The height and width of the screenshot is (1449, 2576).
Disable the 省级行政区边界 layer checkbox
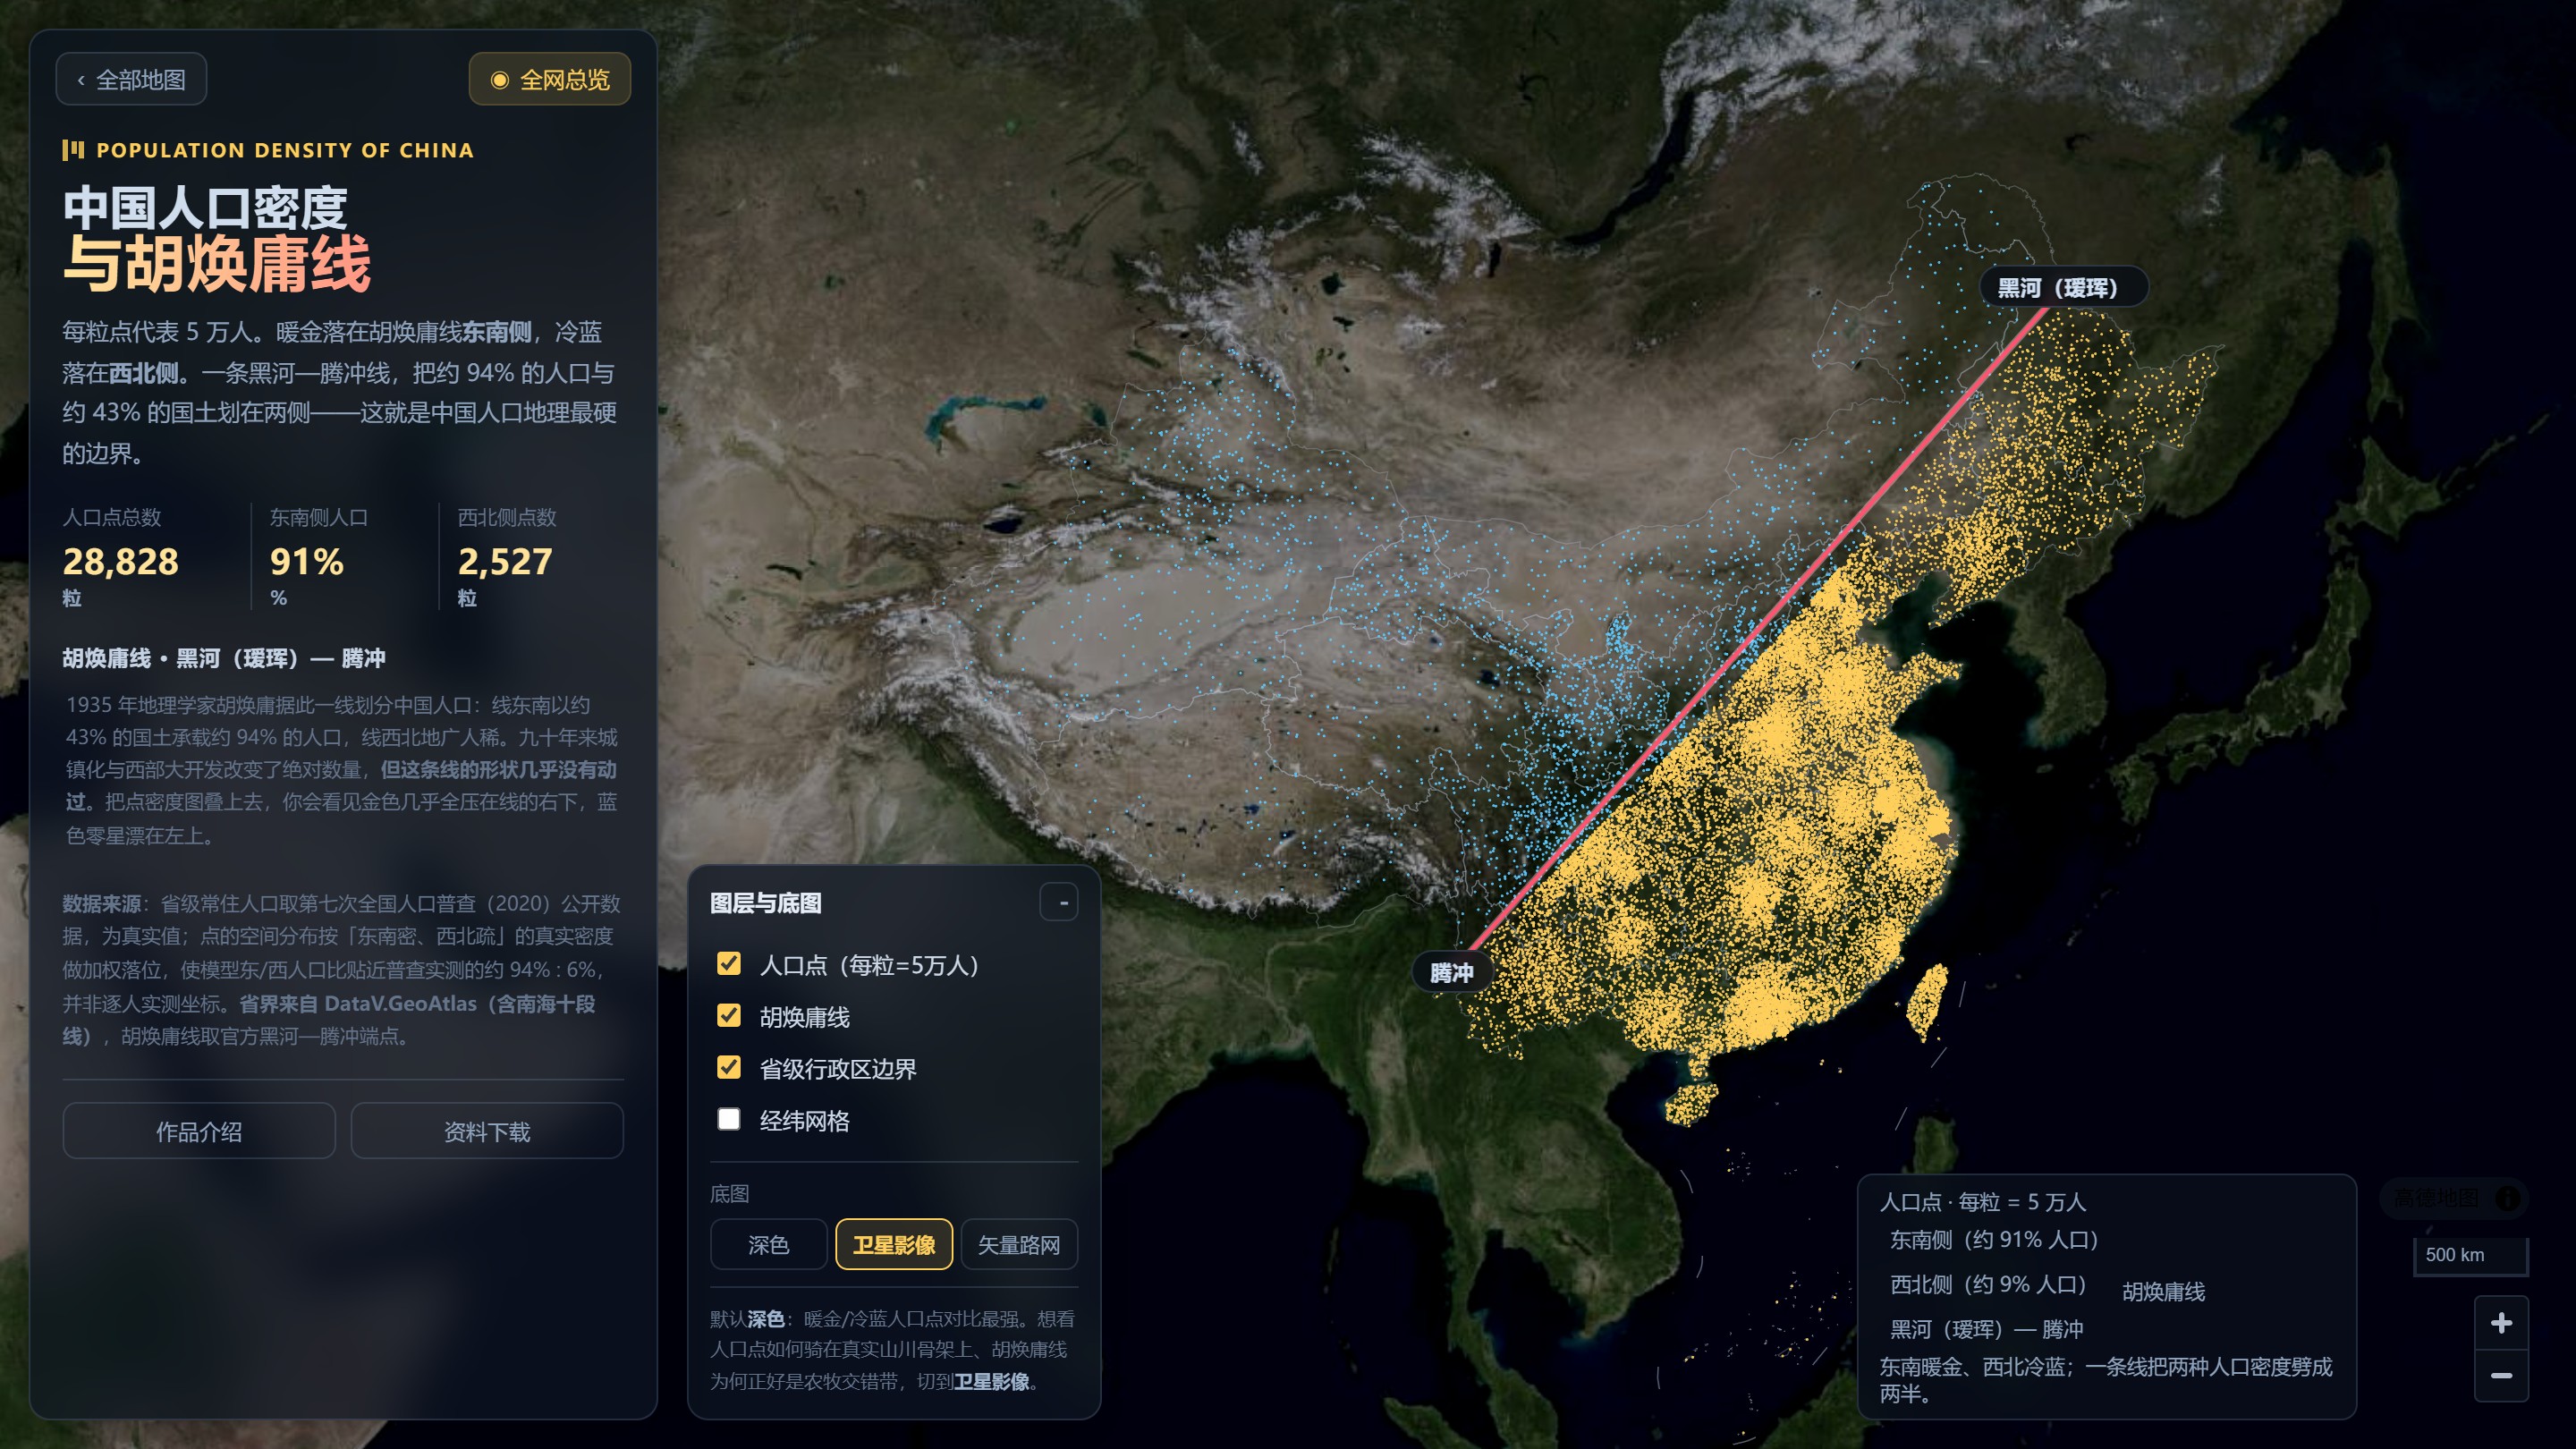729,1068
